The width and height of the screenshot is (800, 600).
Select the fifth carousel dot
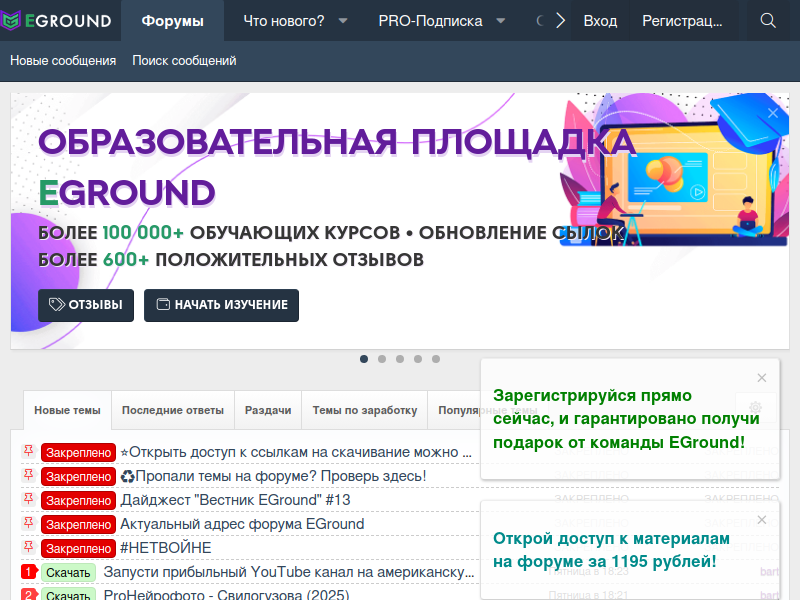click(436, 359)
